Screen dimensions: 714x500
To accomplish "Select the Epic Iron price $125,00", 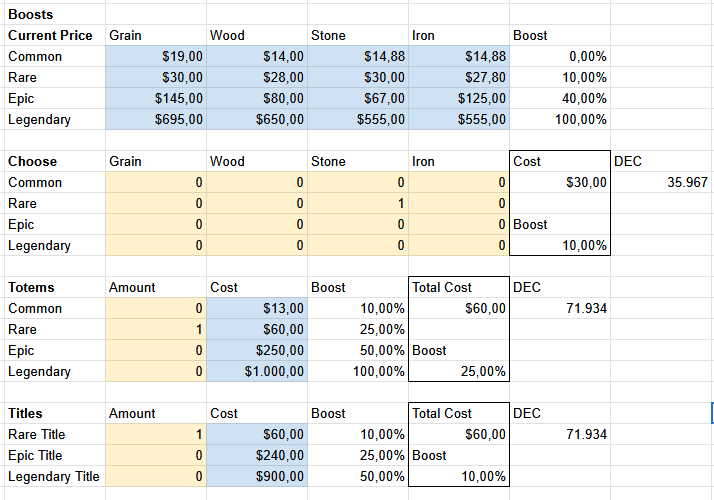I will pos(458,99).
